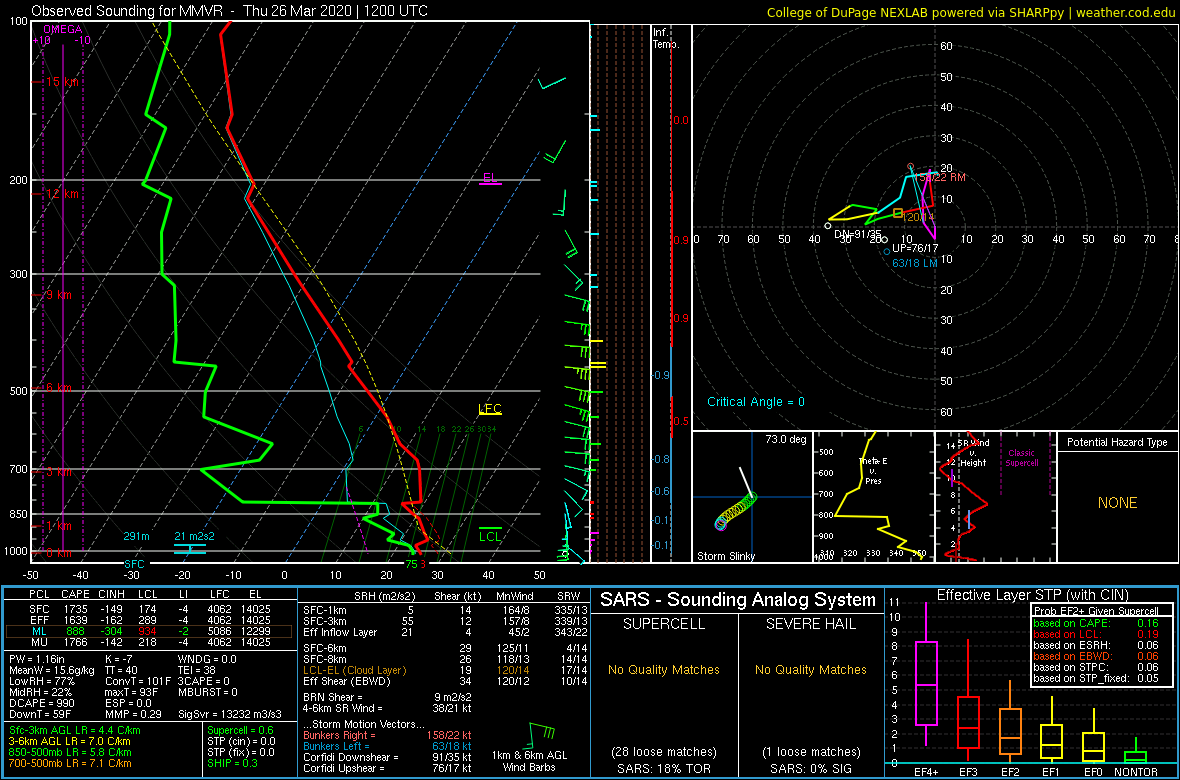Click the 'Classic Supercell' label
This screenshot has width=1180, height=780.
[x=1021, y=458]
